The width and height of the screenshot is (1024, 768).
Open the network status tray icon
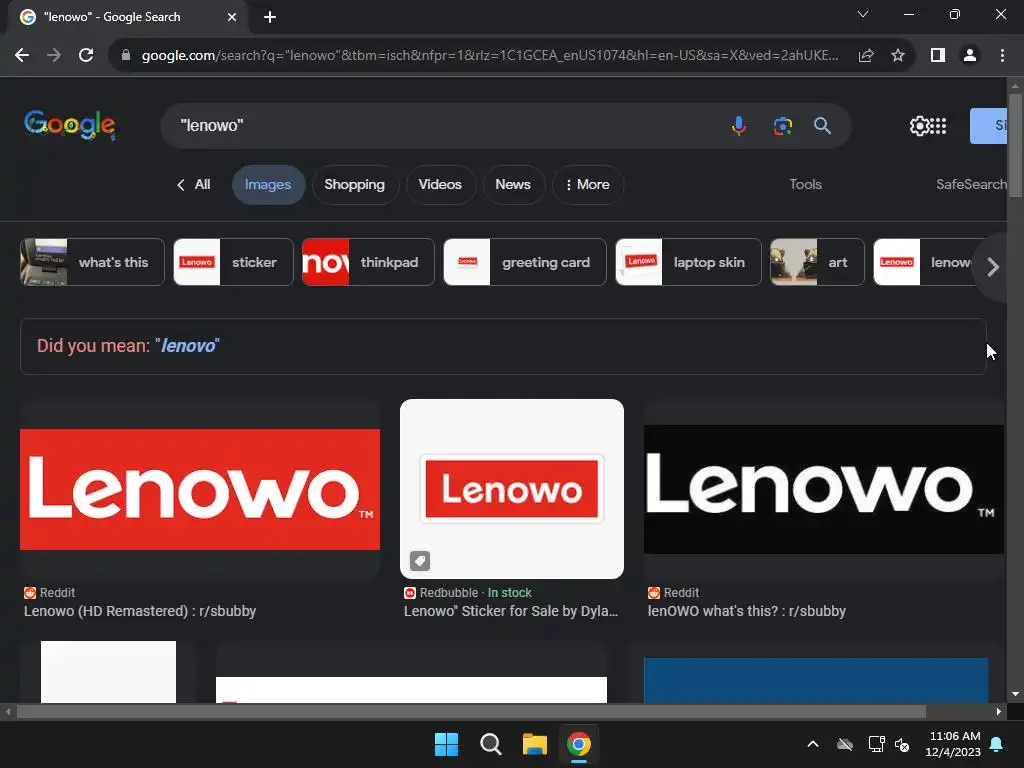point(876,744)
